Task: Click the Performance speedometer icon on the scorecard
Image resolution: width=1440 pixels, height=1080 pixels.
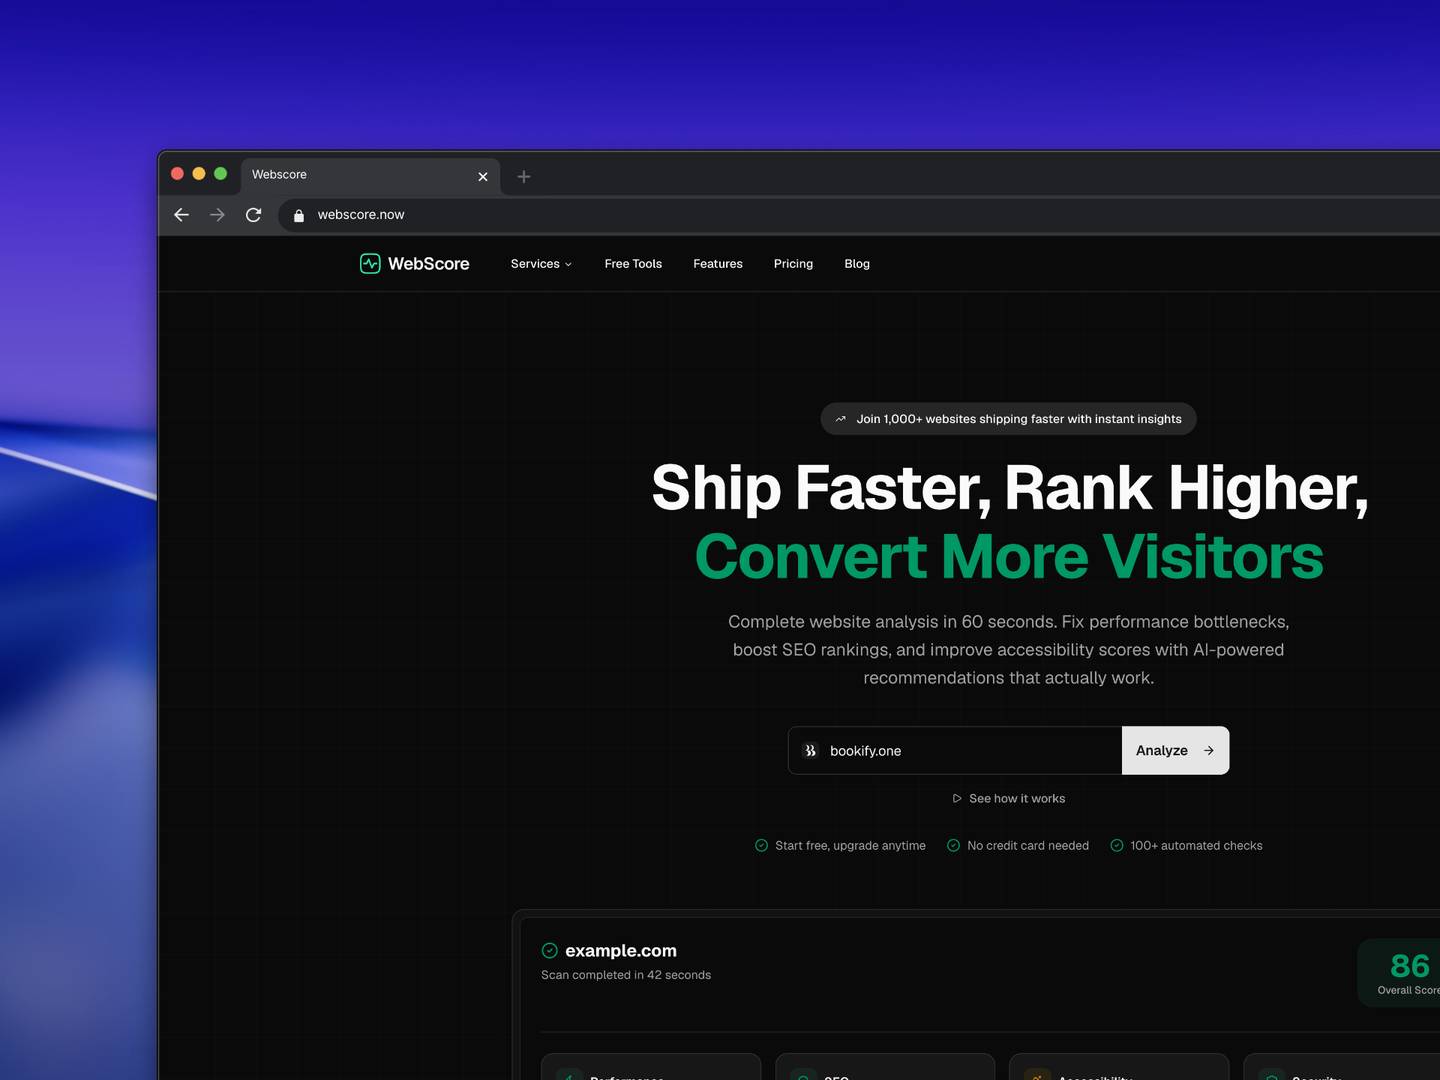Action: tap(570, 1077)
